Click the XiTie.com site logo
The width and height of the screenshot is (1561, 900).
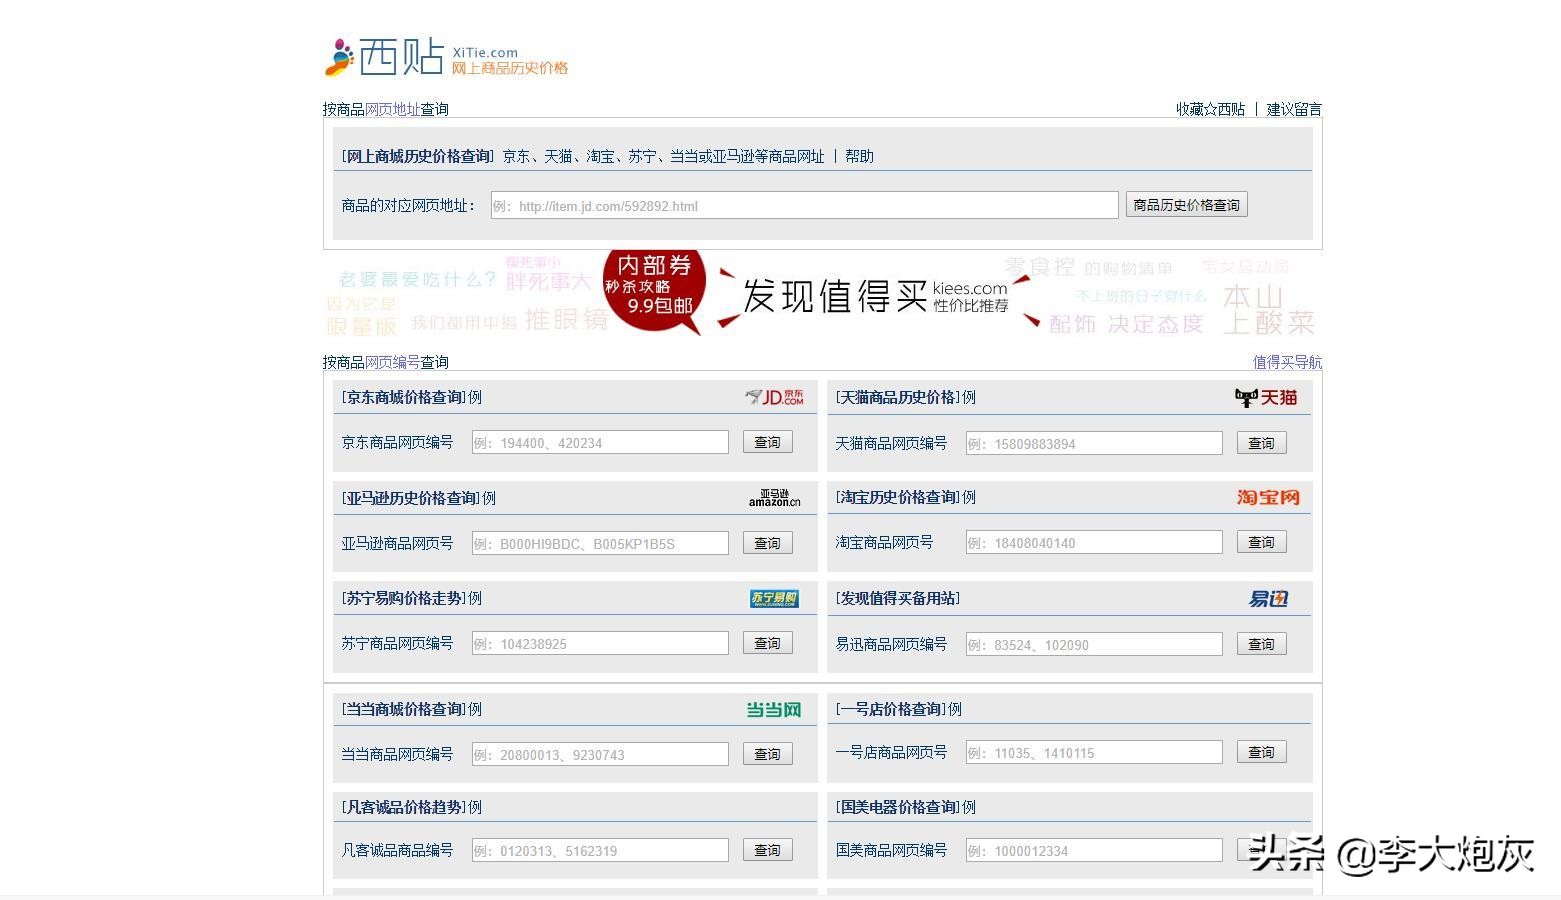coord(447,57)
